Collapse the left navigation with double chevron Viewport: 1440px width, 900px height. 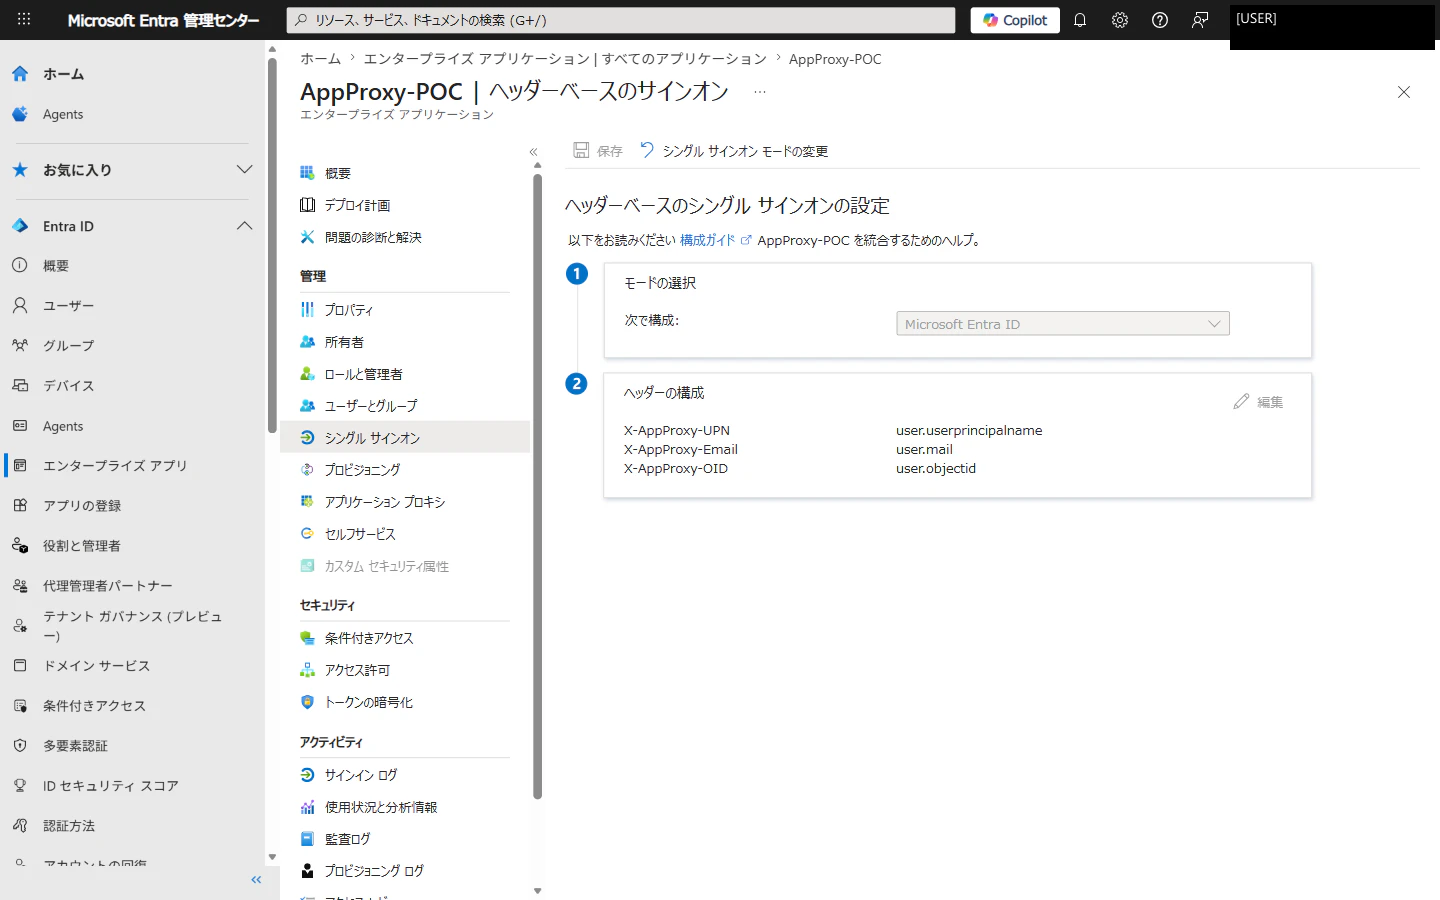click(256, 880)
